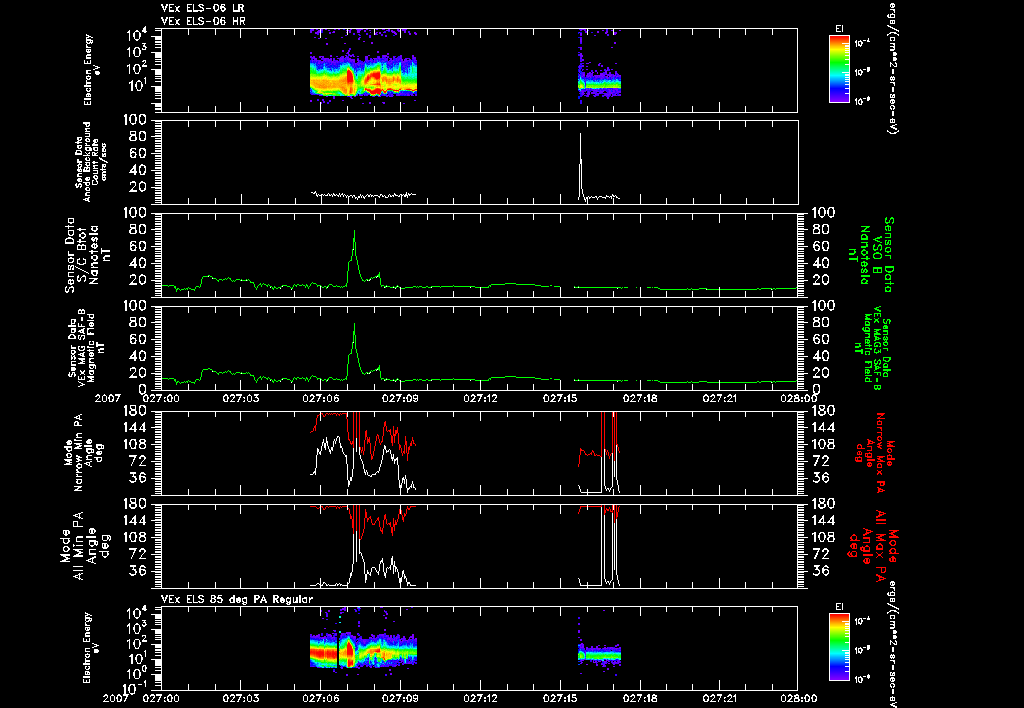
Task: Click 027:03 below the 85 deg PA spectrogram
Action: (x=241, y=698)
